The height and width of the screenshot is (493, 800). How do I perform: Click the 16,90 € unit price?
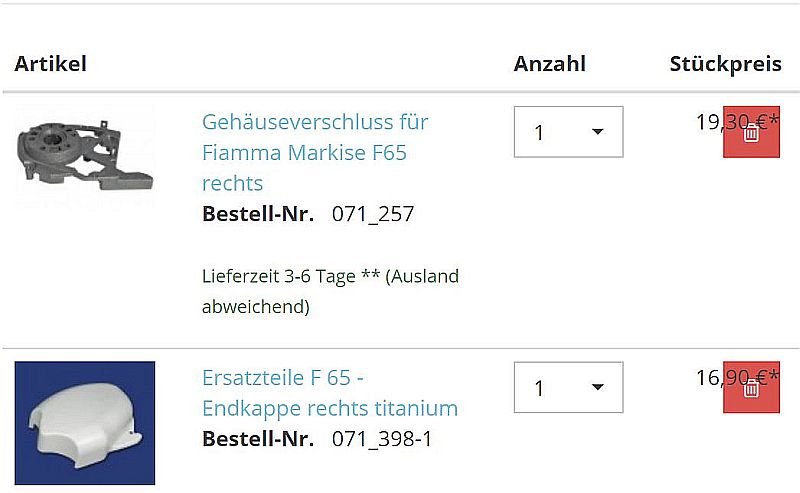point(714,377)
